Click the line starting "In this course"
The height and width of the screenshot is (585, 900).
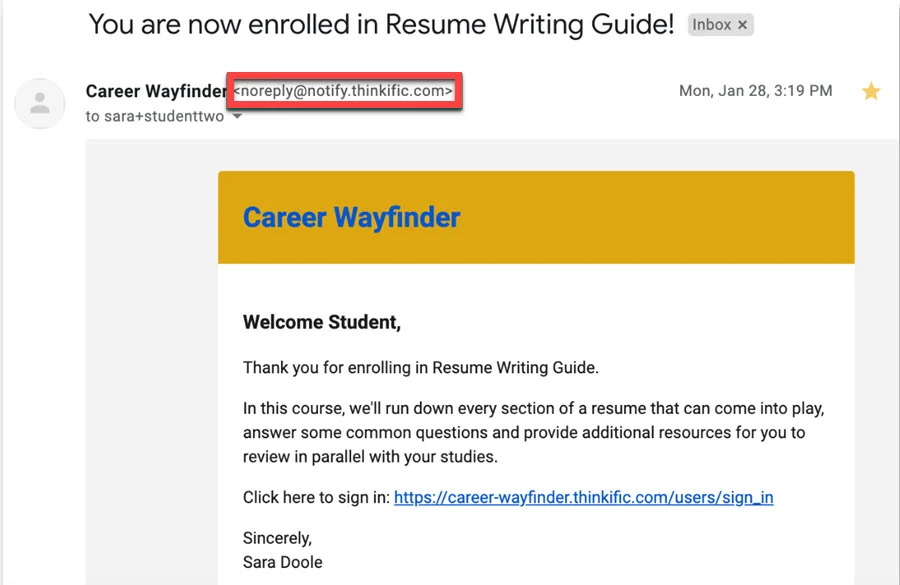click(533, 409)
